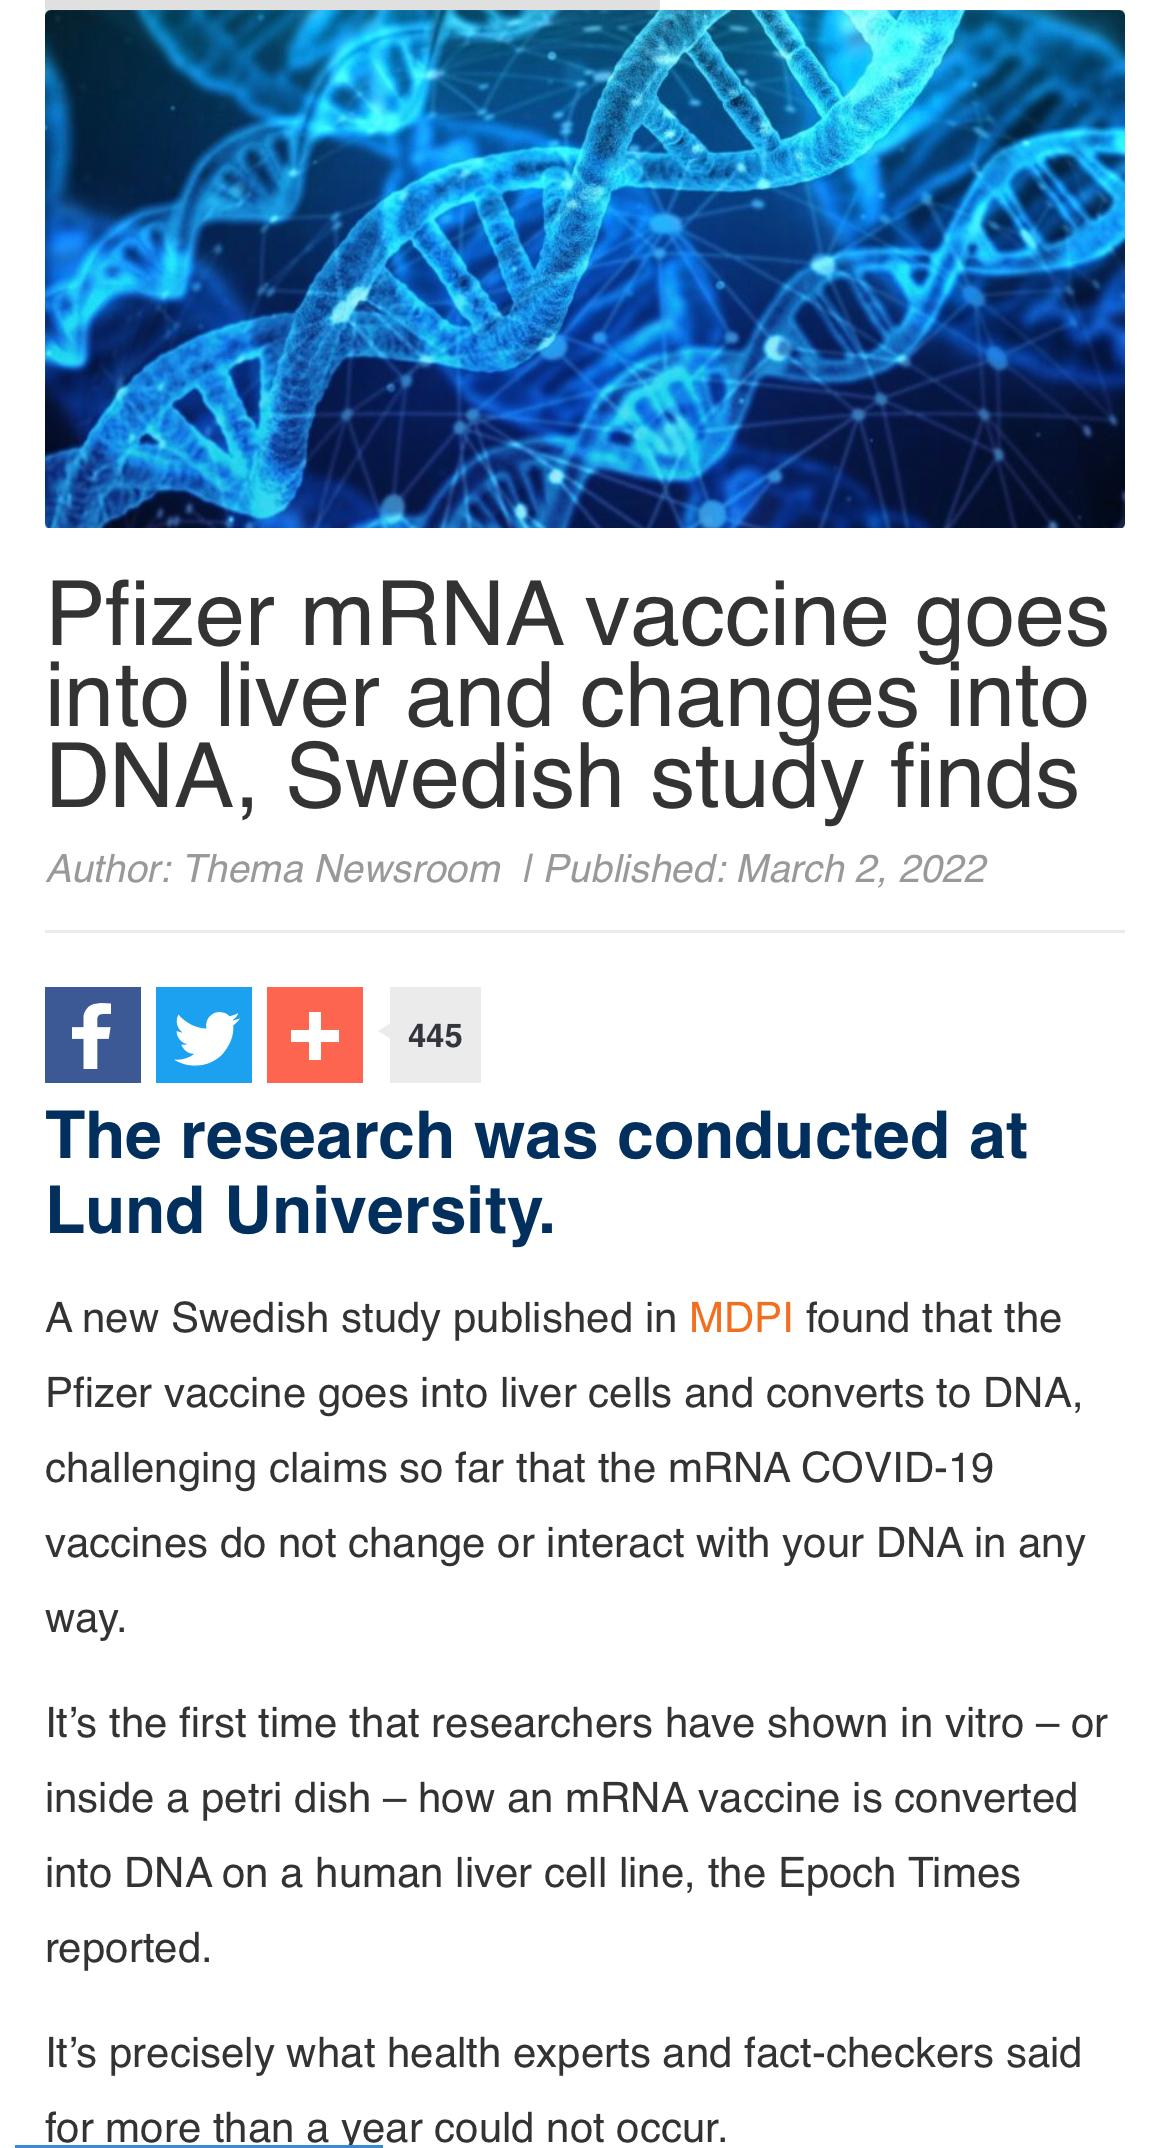Screen dimensions: 1170x2148
Task: Click the Pfizer mRNA vaccine headline
Action: [577, 695]
